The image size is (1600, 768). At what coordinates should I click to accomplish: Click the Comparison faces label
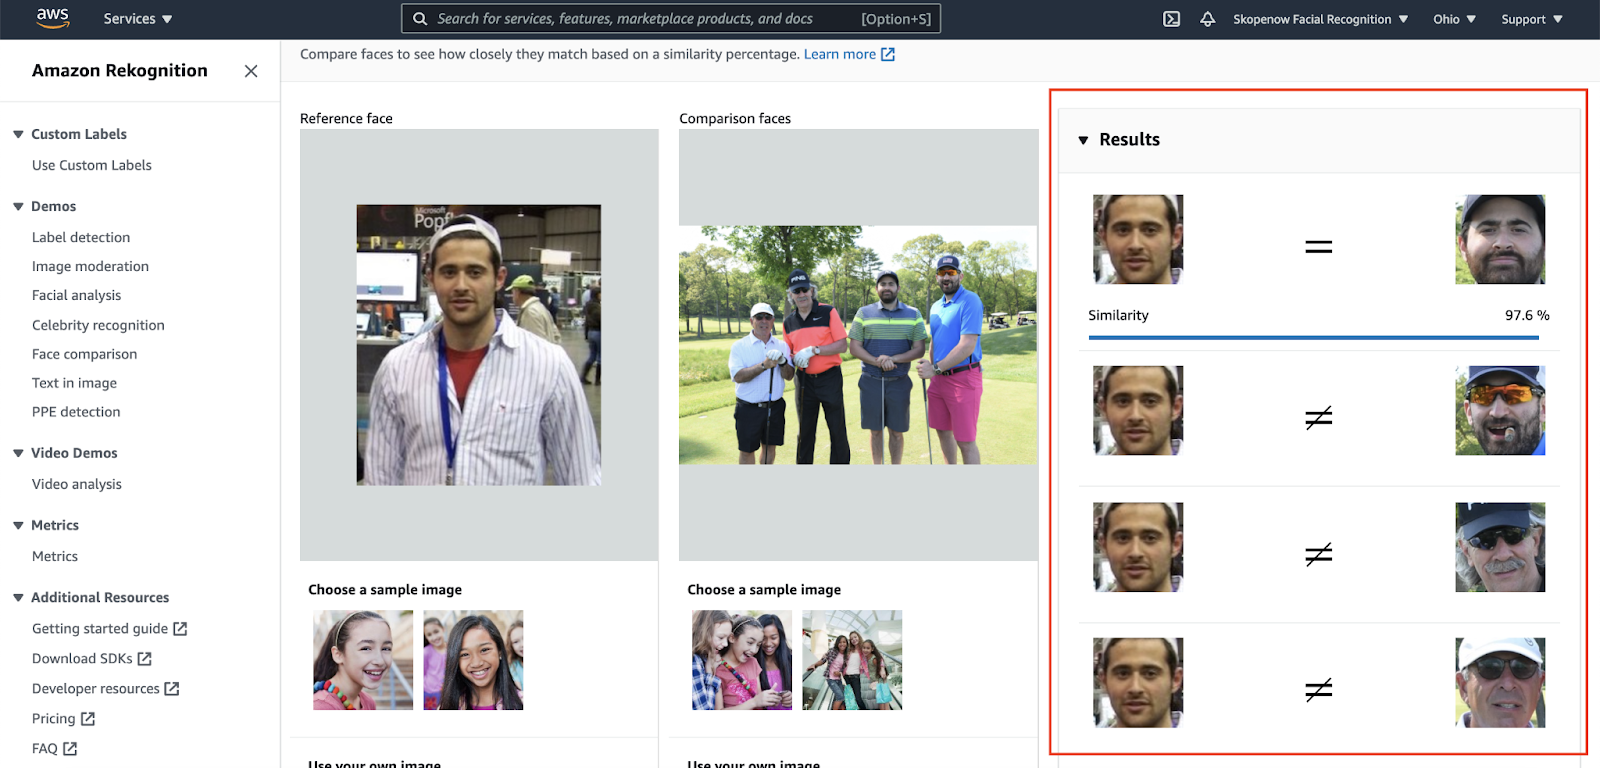[735, 118]
